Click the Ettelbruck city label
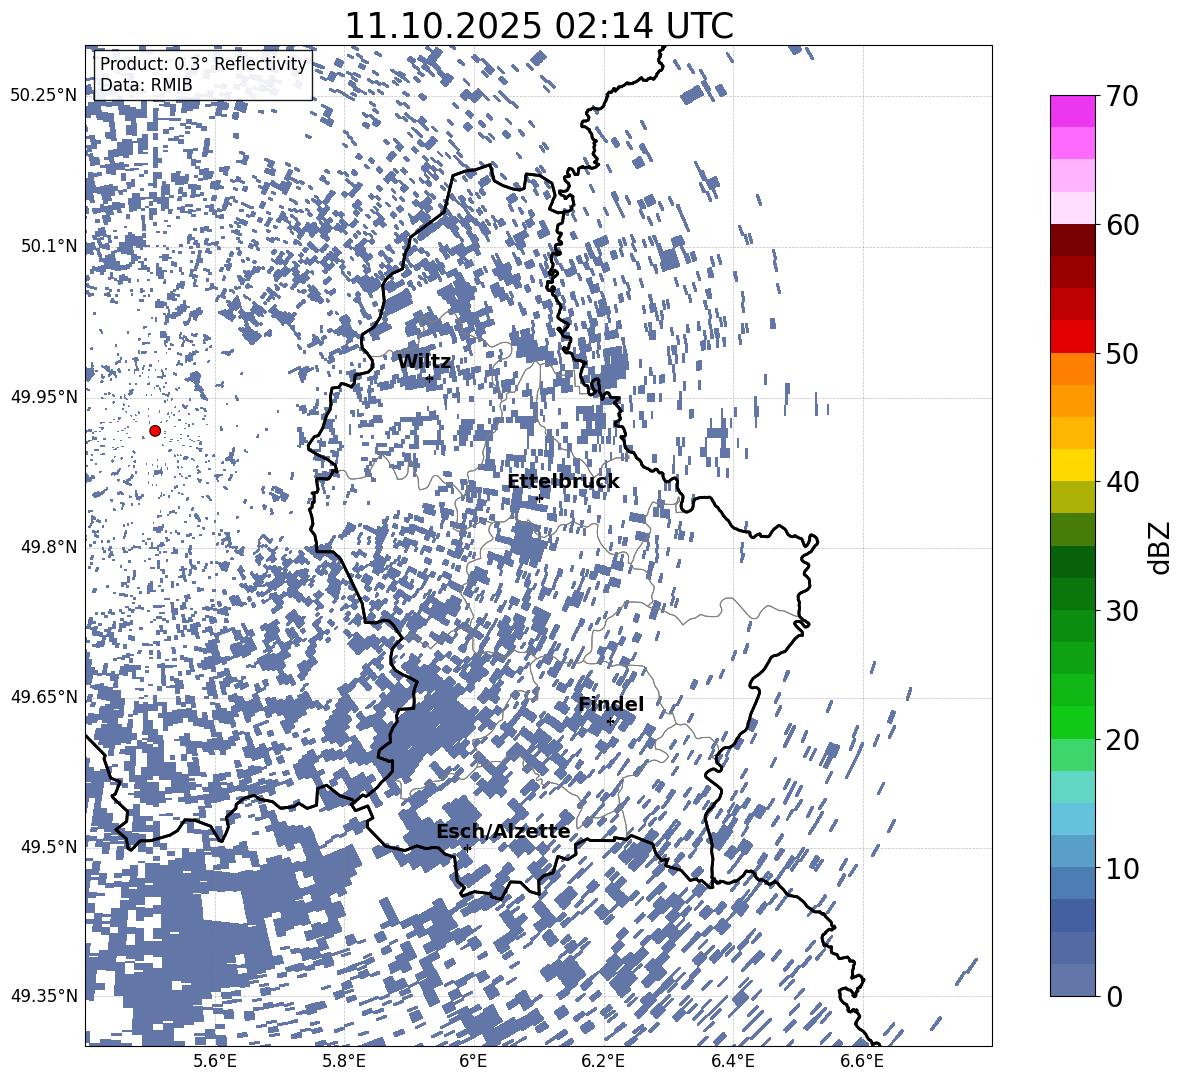This screenshot has height=1081, width=1184. tap(563, 482)
